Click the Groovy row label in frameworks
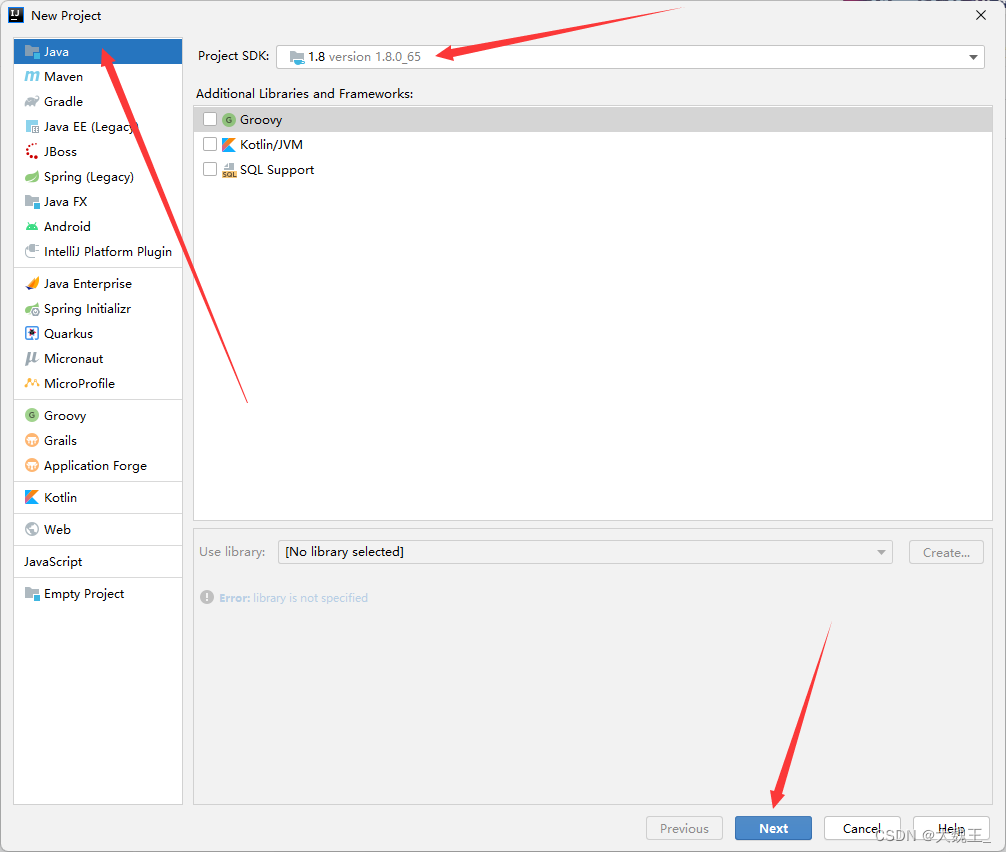This screenshot has height=852, width=1006. (x=260, y=120)
